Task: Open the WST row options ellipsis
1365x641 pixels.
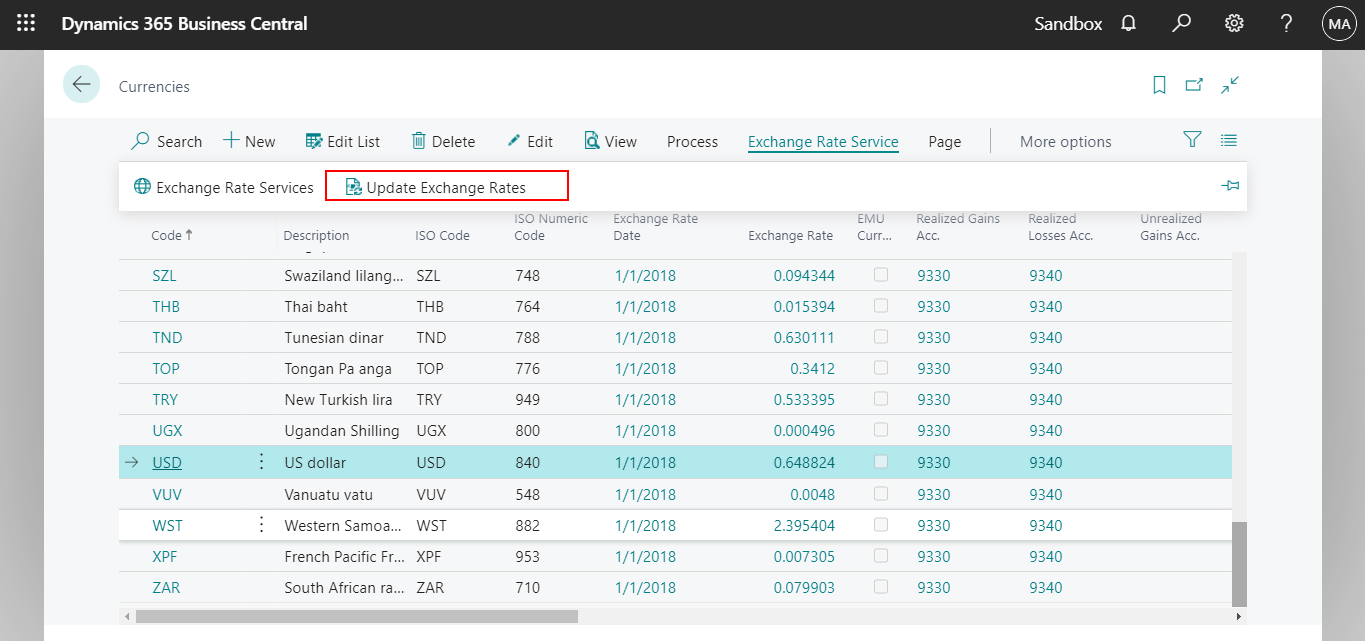Action: tap(261, 524)
